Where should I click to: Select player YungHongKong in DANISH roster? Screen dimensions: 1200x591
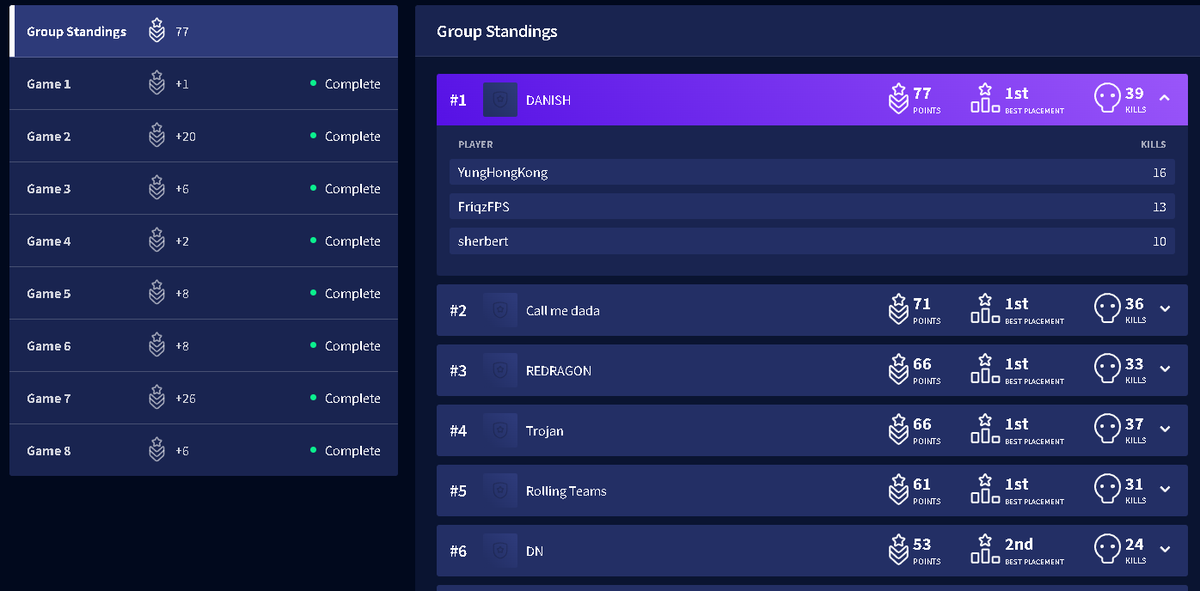coord(812,172)
